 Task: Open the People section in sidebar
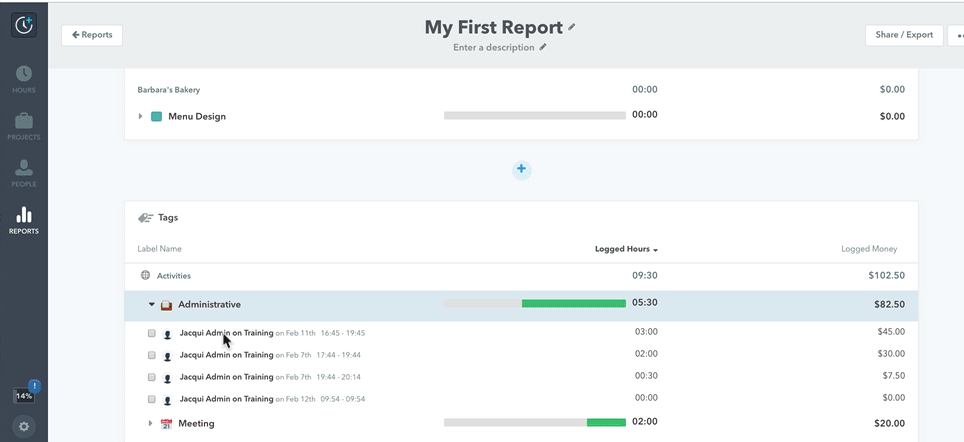[x=24, y=173]
